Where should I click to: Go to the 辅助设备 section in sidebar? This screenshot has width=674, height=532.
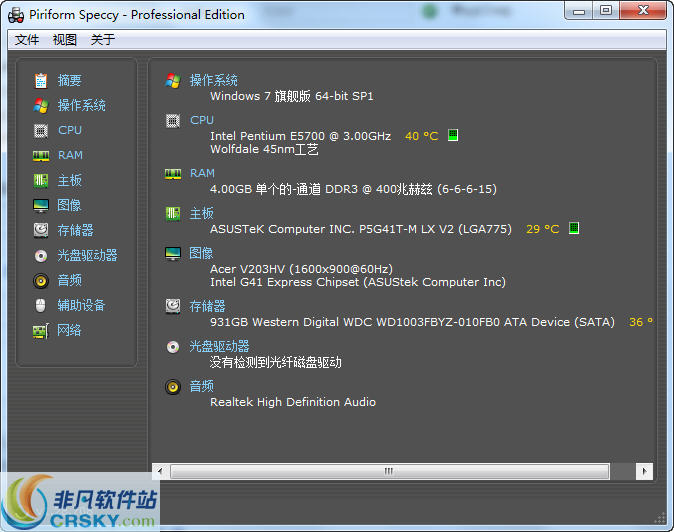[x=82, y=306]
